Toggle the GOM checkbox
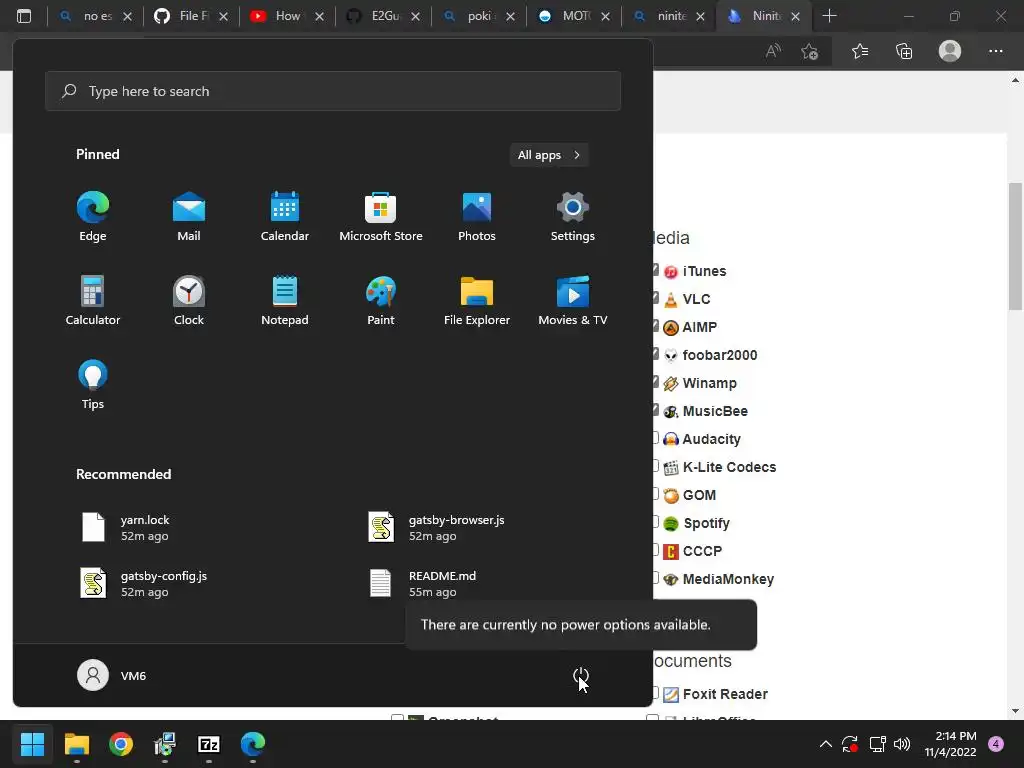The height and width of the screenshot is (768, 1024). click(654, 494)
